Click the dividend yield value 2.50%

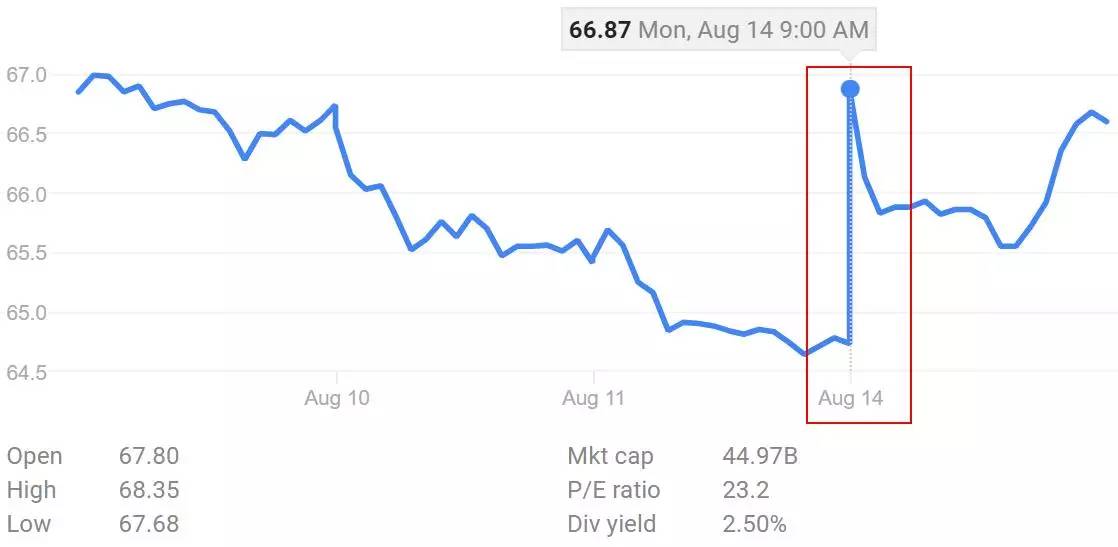pyautogui.click(x=754, y=523)
